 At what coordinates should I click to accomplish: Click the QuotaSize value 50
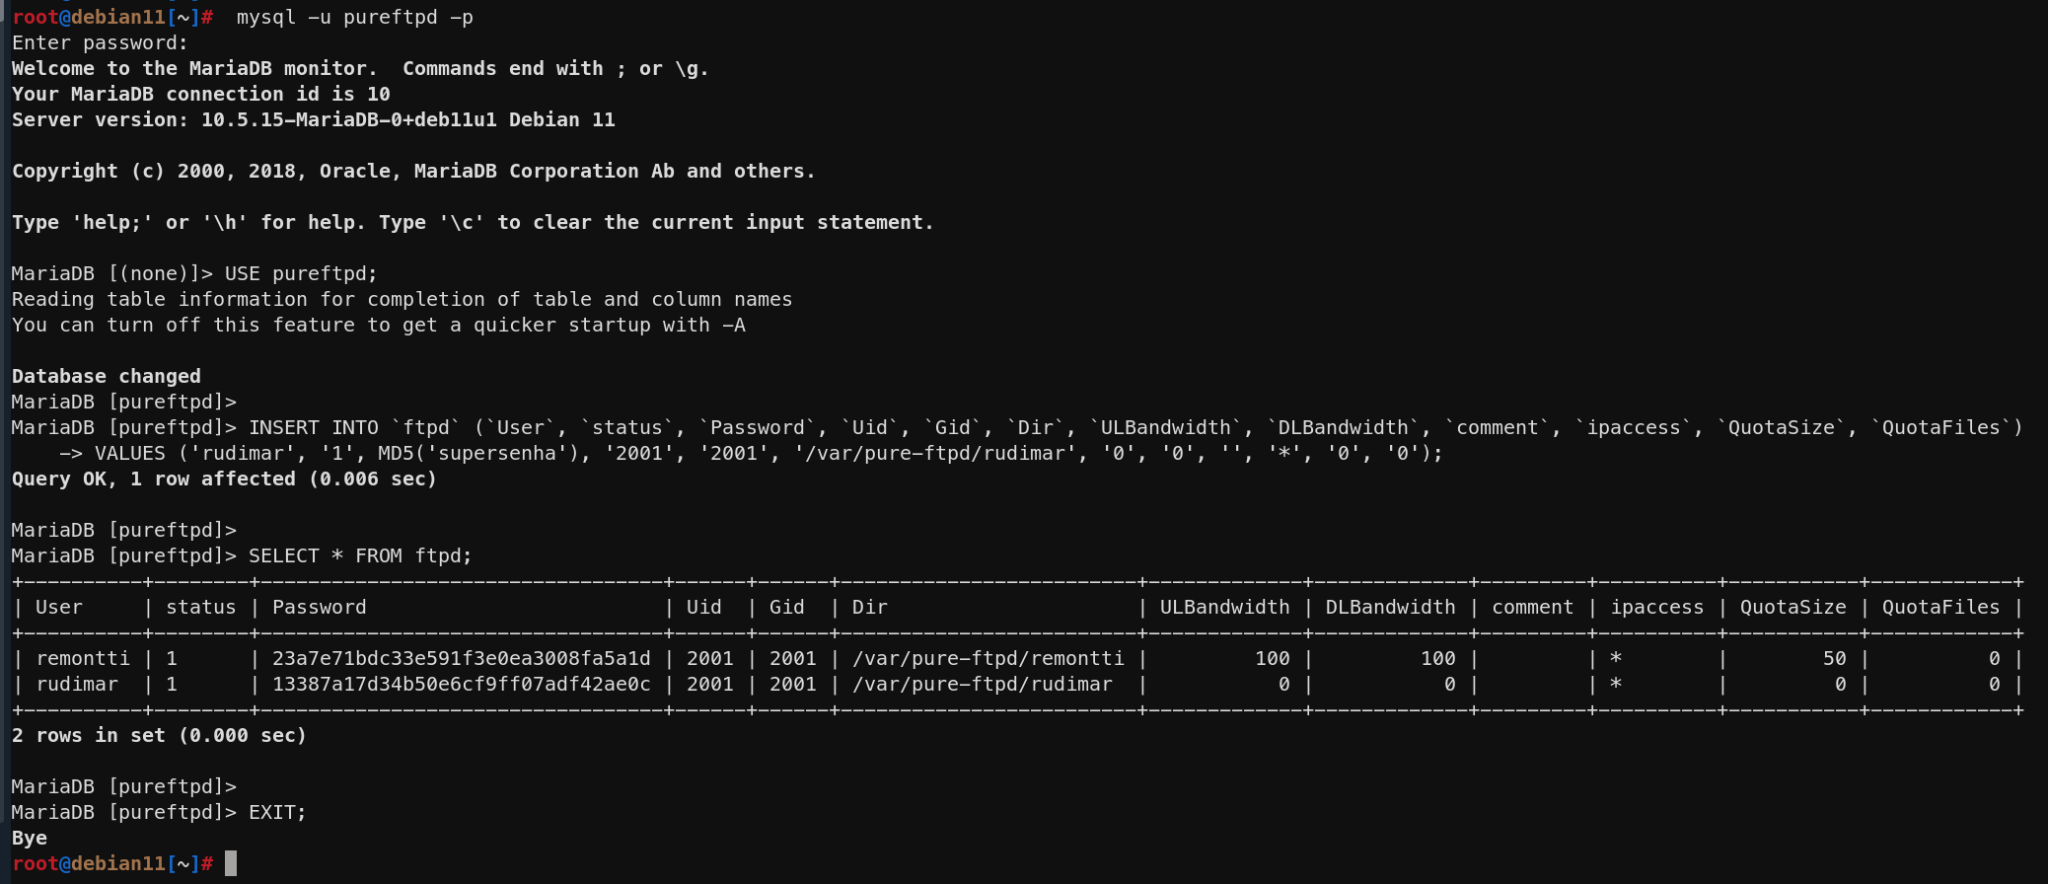pyautogui.click(x=1834, y=658)
